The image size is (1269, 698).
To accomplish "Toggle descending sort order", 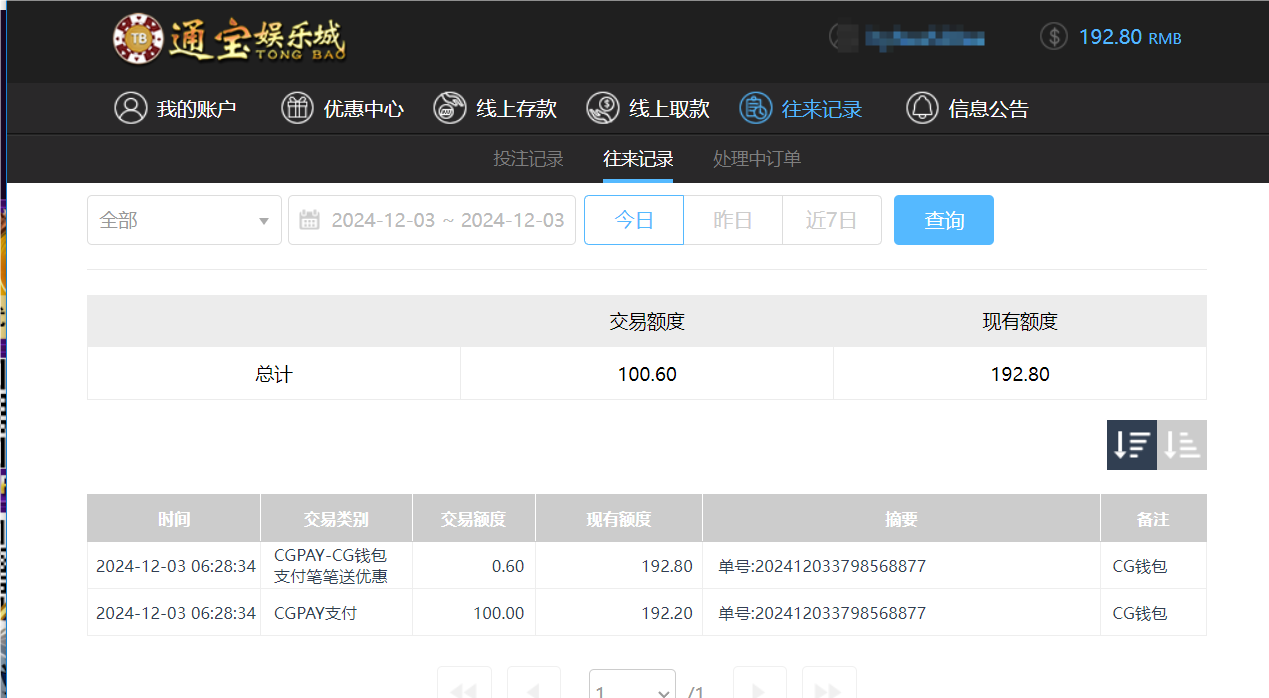I will point(1131,444).
